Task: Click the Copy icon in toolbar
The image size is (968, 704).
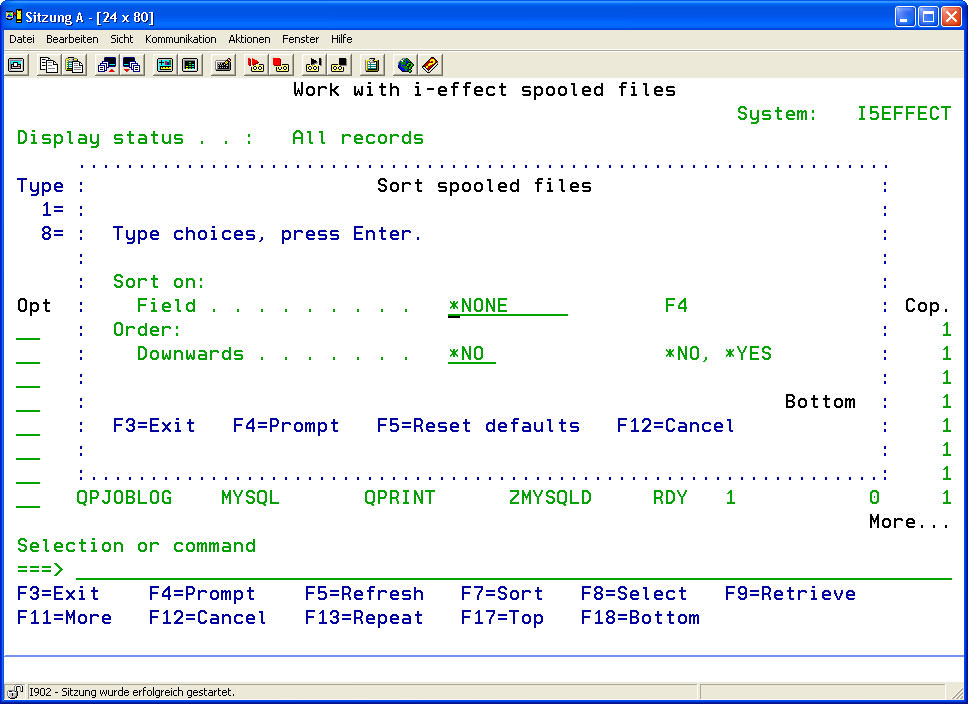Action: point(48,65)
